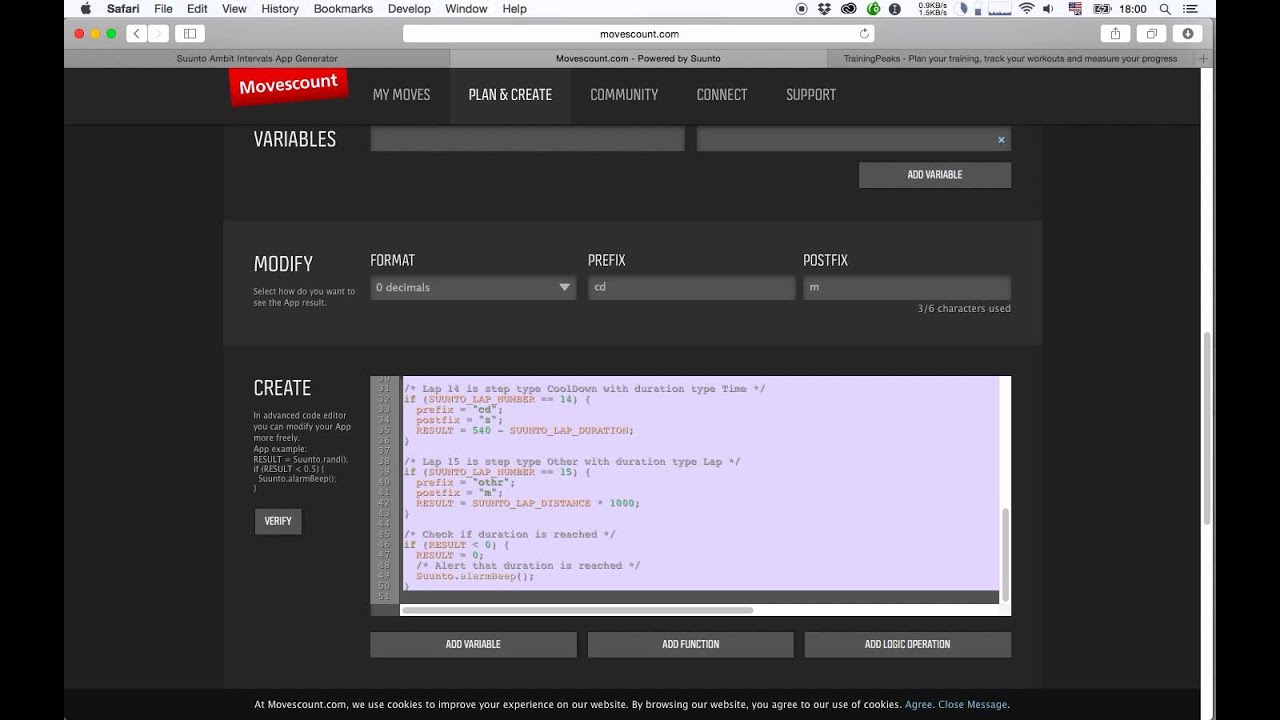Click the ADD LOGIC OPERATION button
This screenshot has height=720, width=1280.
(907, 644)
